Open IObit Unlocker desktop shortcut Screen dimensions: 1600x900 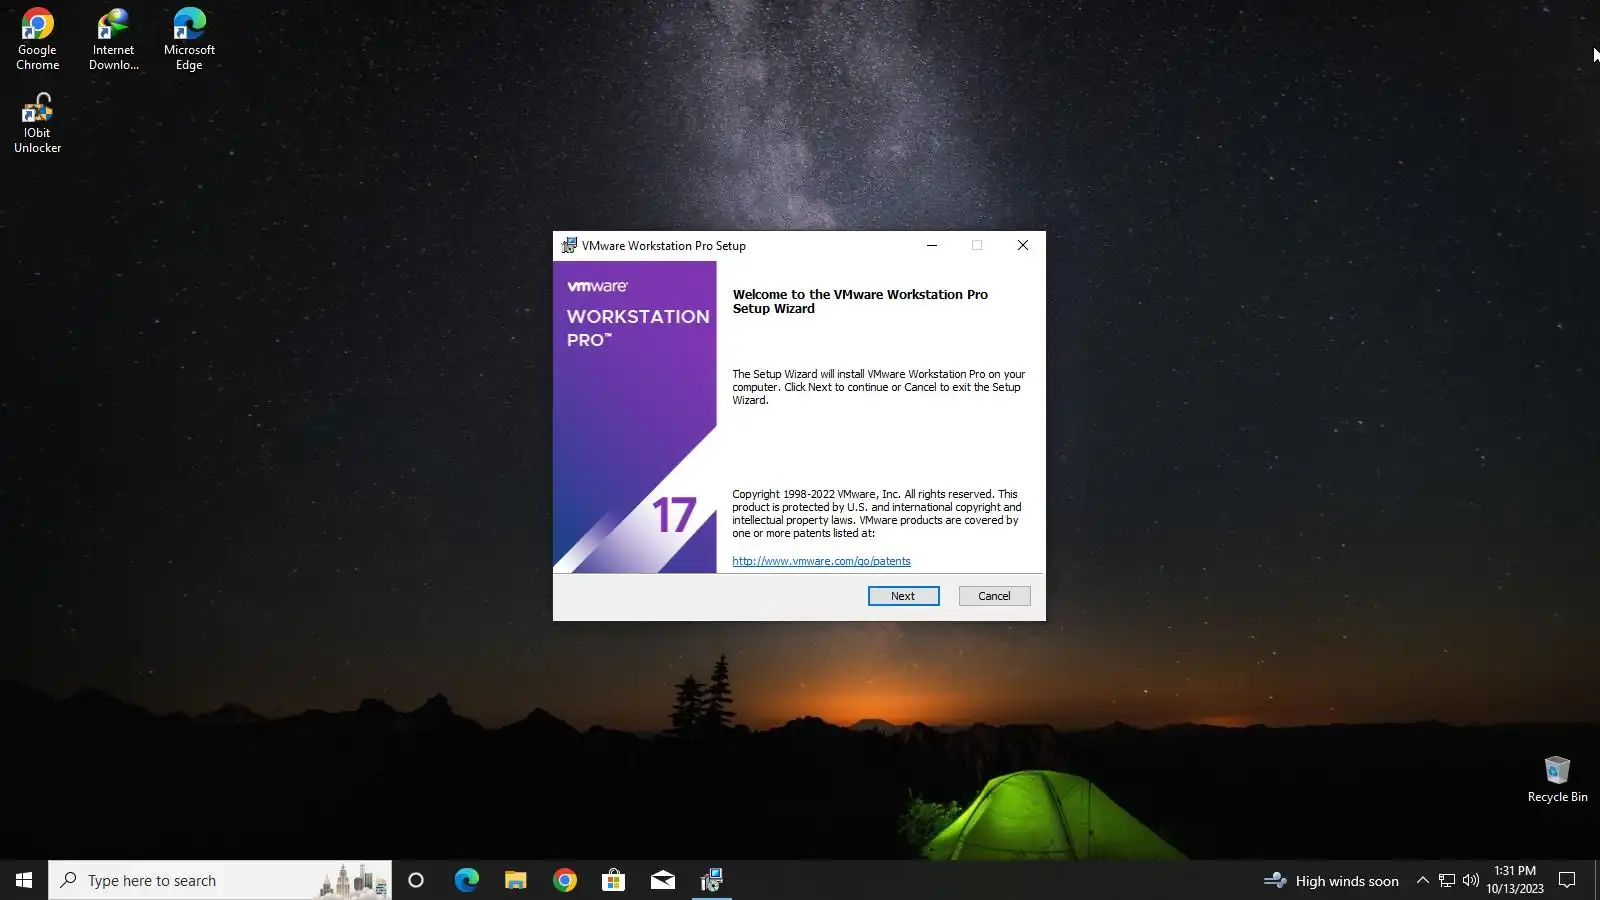[37, 123]
